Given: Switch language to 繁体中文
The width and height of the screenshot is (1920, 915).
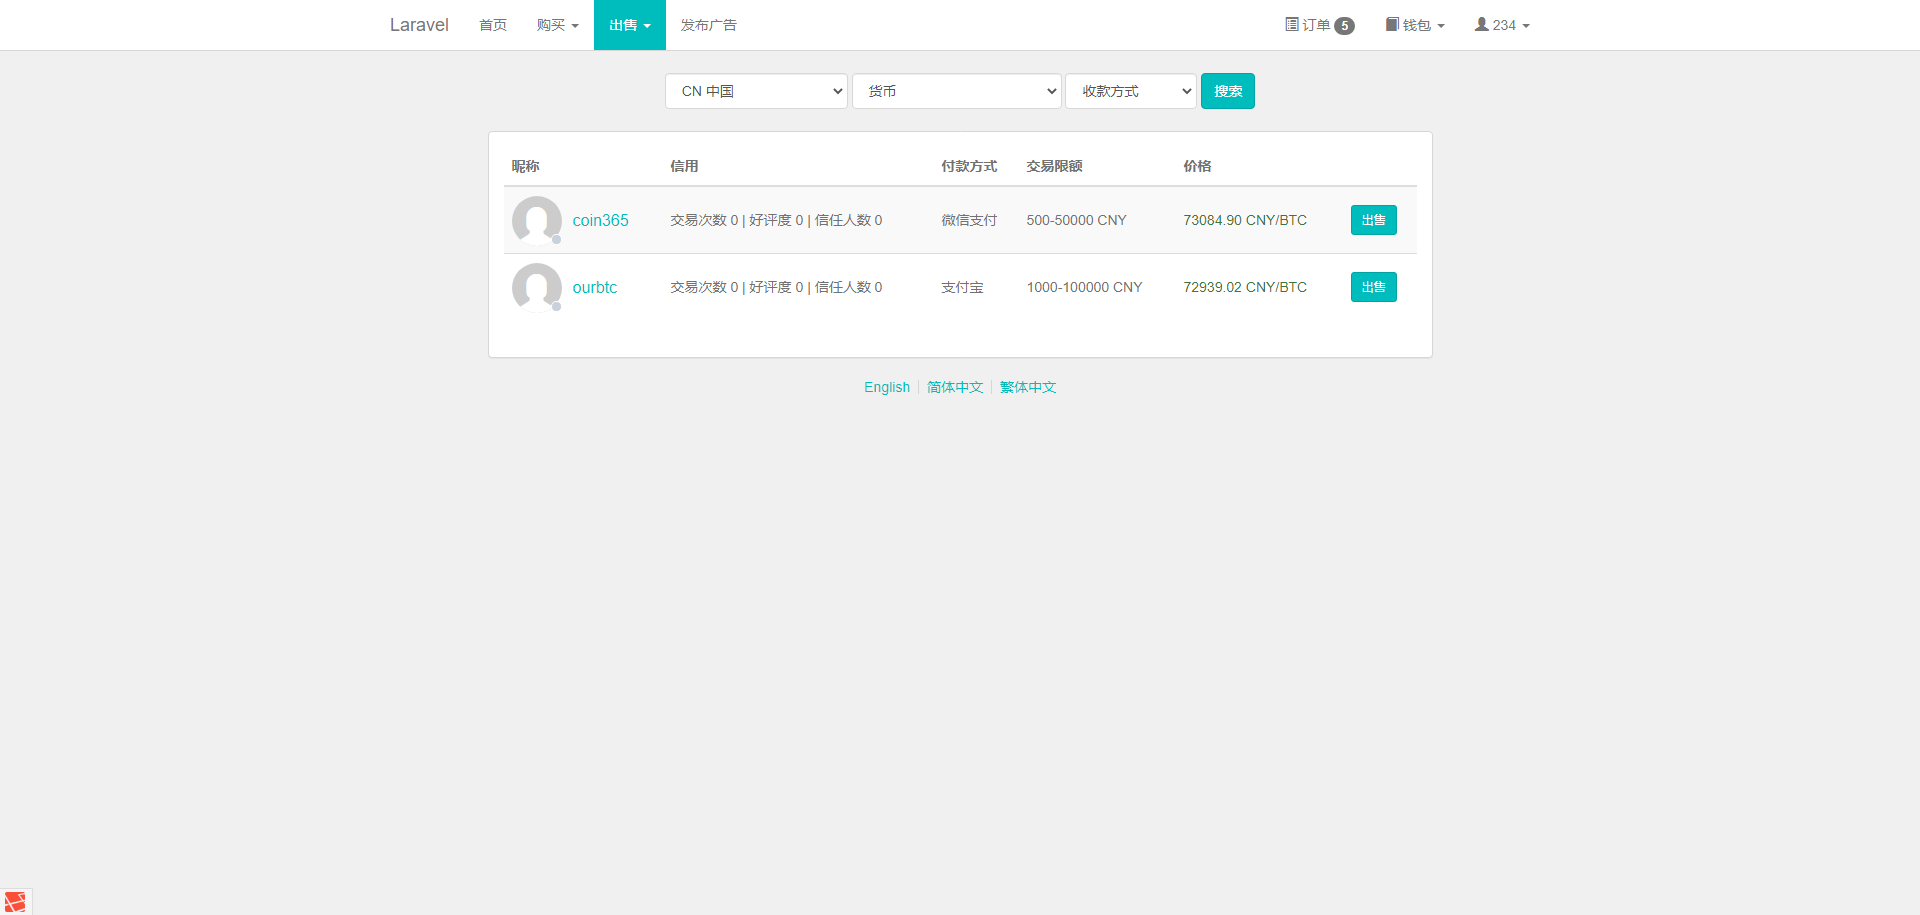Looking at the screenshot, I should (x=1028, y=387).
